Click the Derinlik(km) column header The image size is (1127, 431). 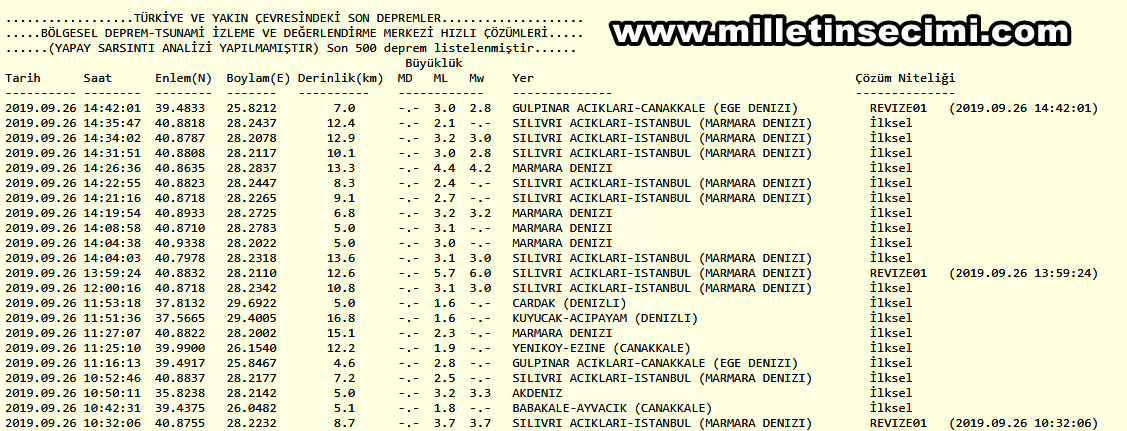click(340, 78)
